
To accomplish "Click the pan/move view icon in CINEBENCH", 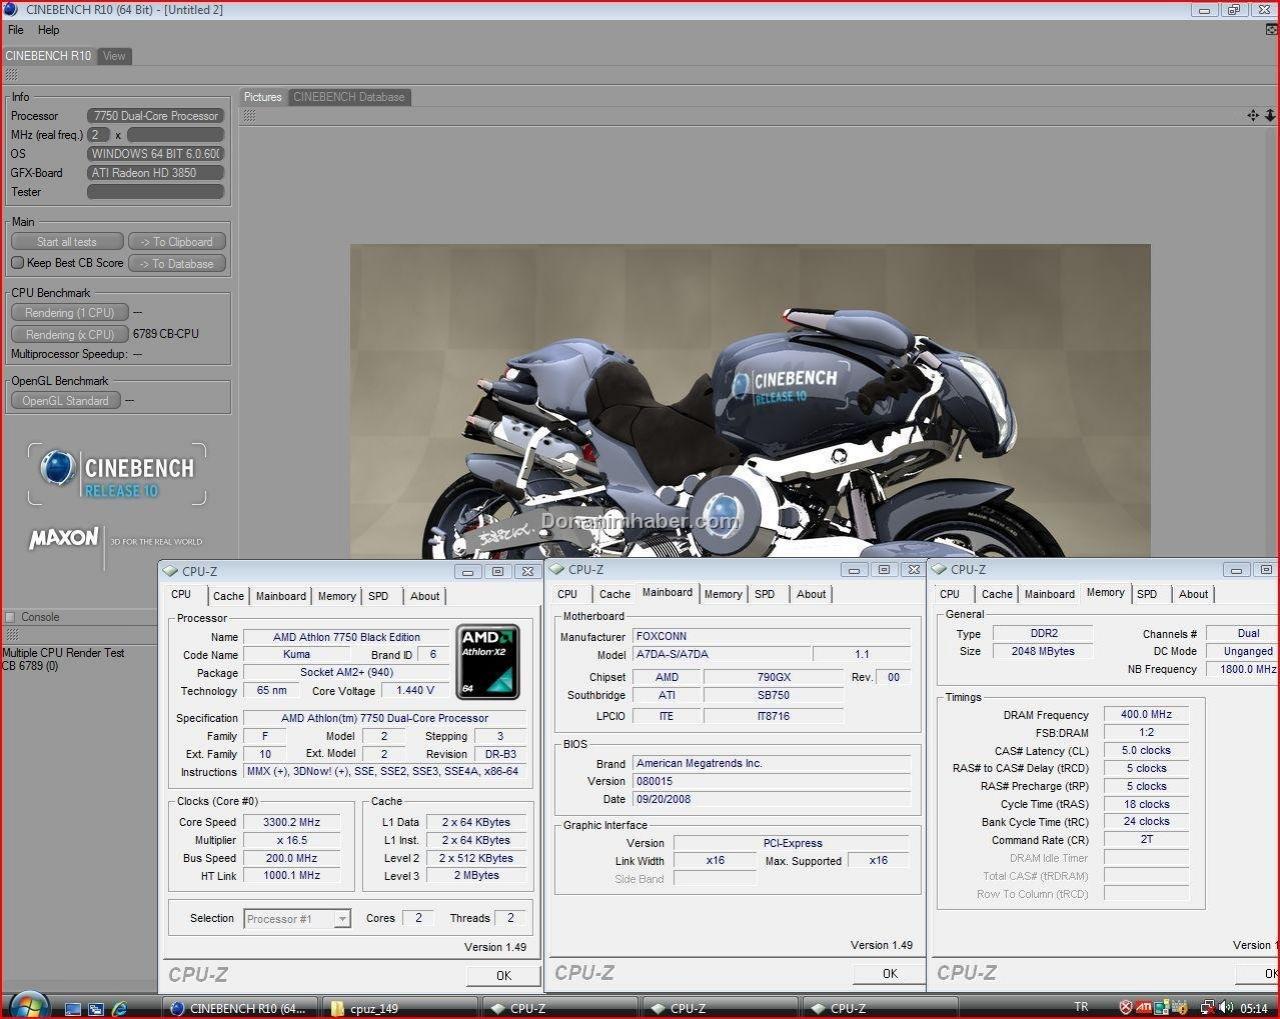I will [1253, 116].
